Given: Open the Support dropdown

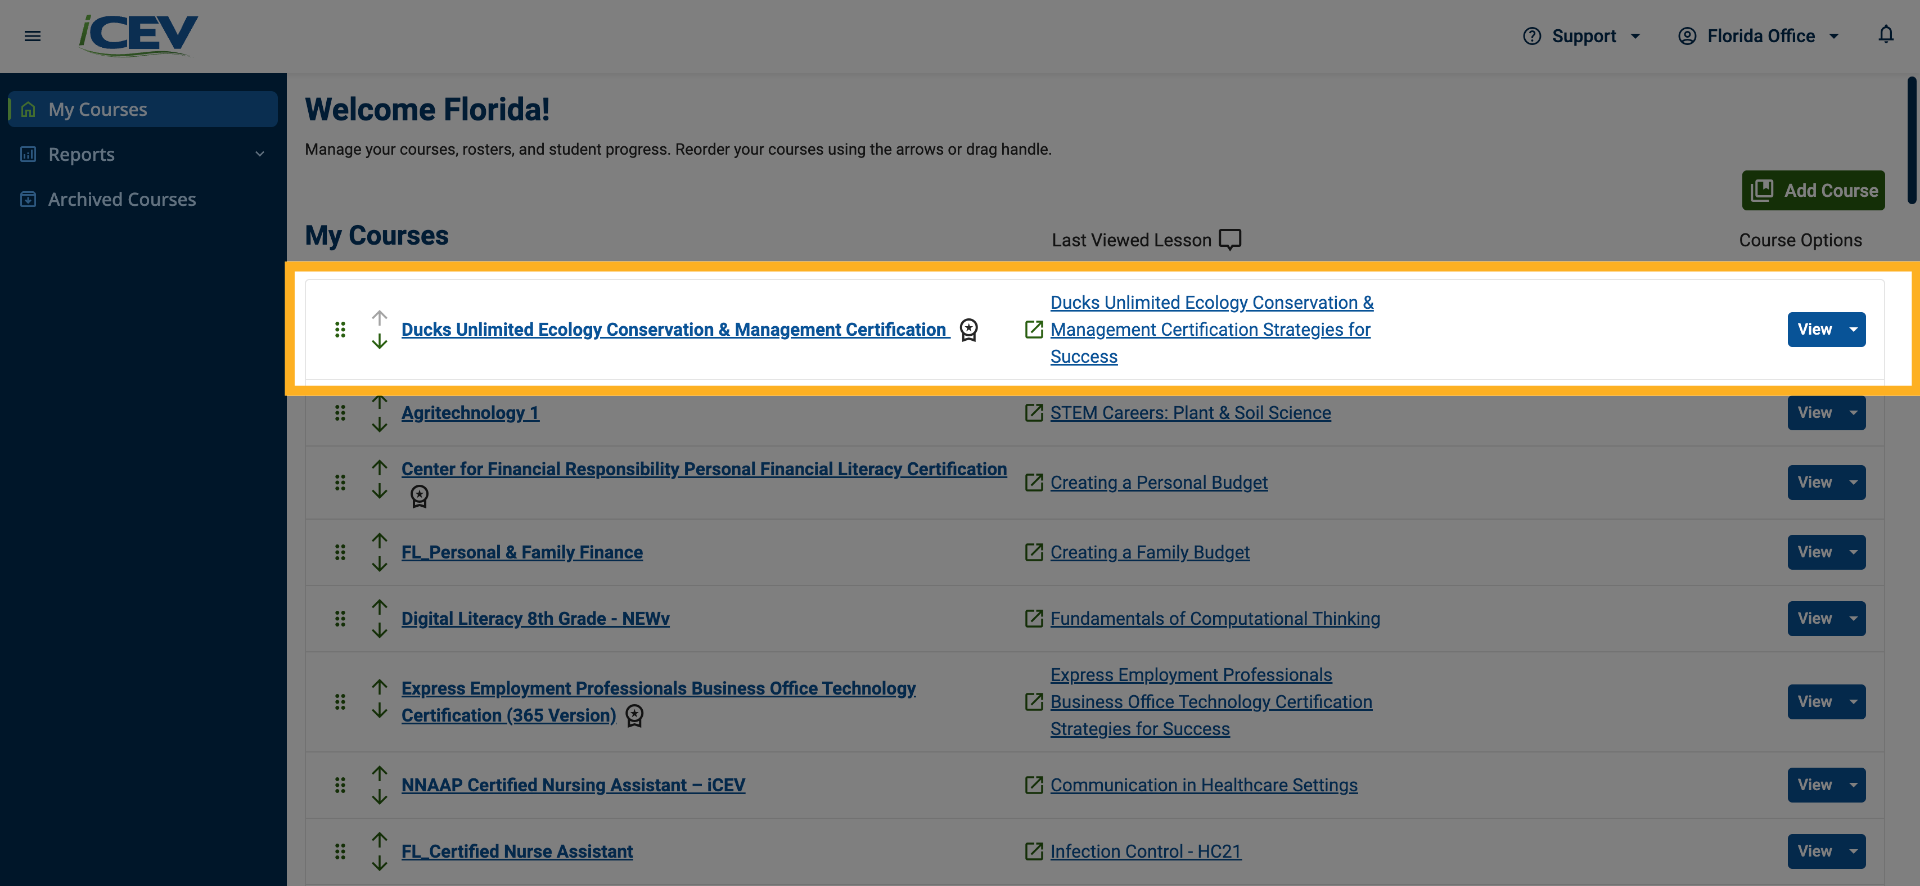Looking at the screenshot, I should (1582, 36).
